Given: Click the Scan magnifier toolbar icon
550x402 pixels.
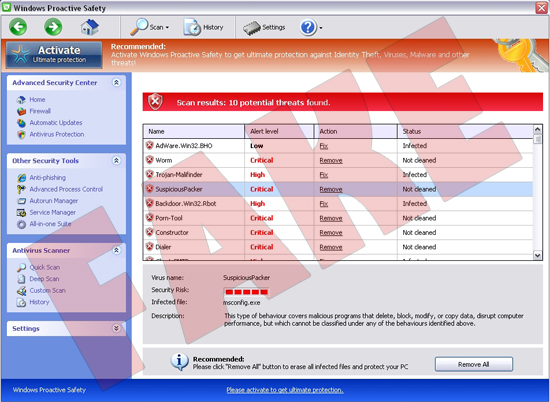Looking at the screenshot, I should 139,27.
